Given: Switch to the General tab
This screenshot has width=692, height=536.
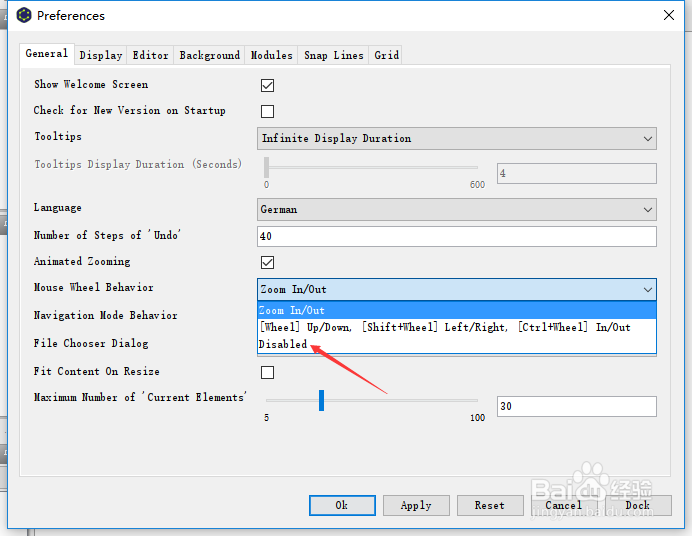Looking at the screenshot, I should click(x=47, y=54).
